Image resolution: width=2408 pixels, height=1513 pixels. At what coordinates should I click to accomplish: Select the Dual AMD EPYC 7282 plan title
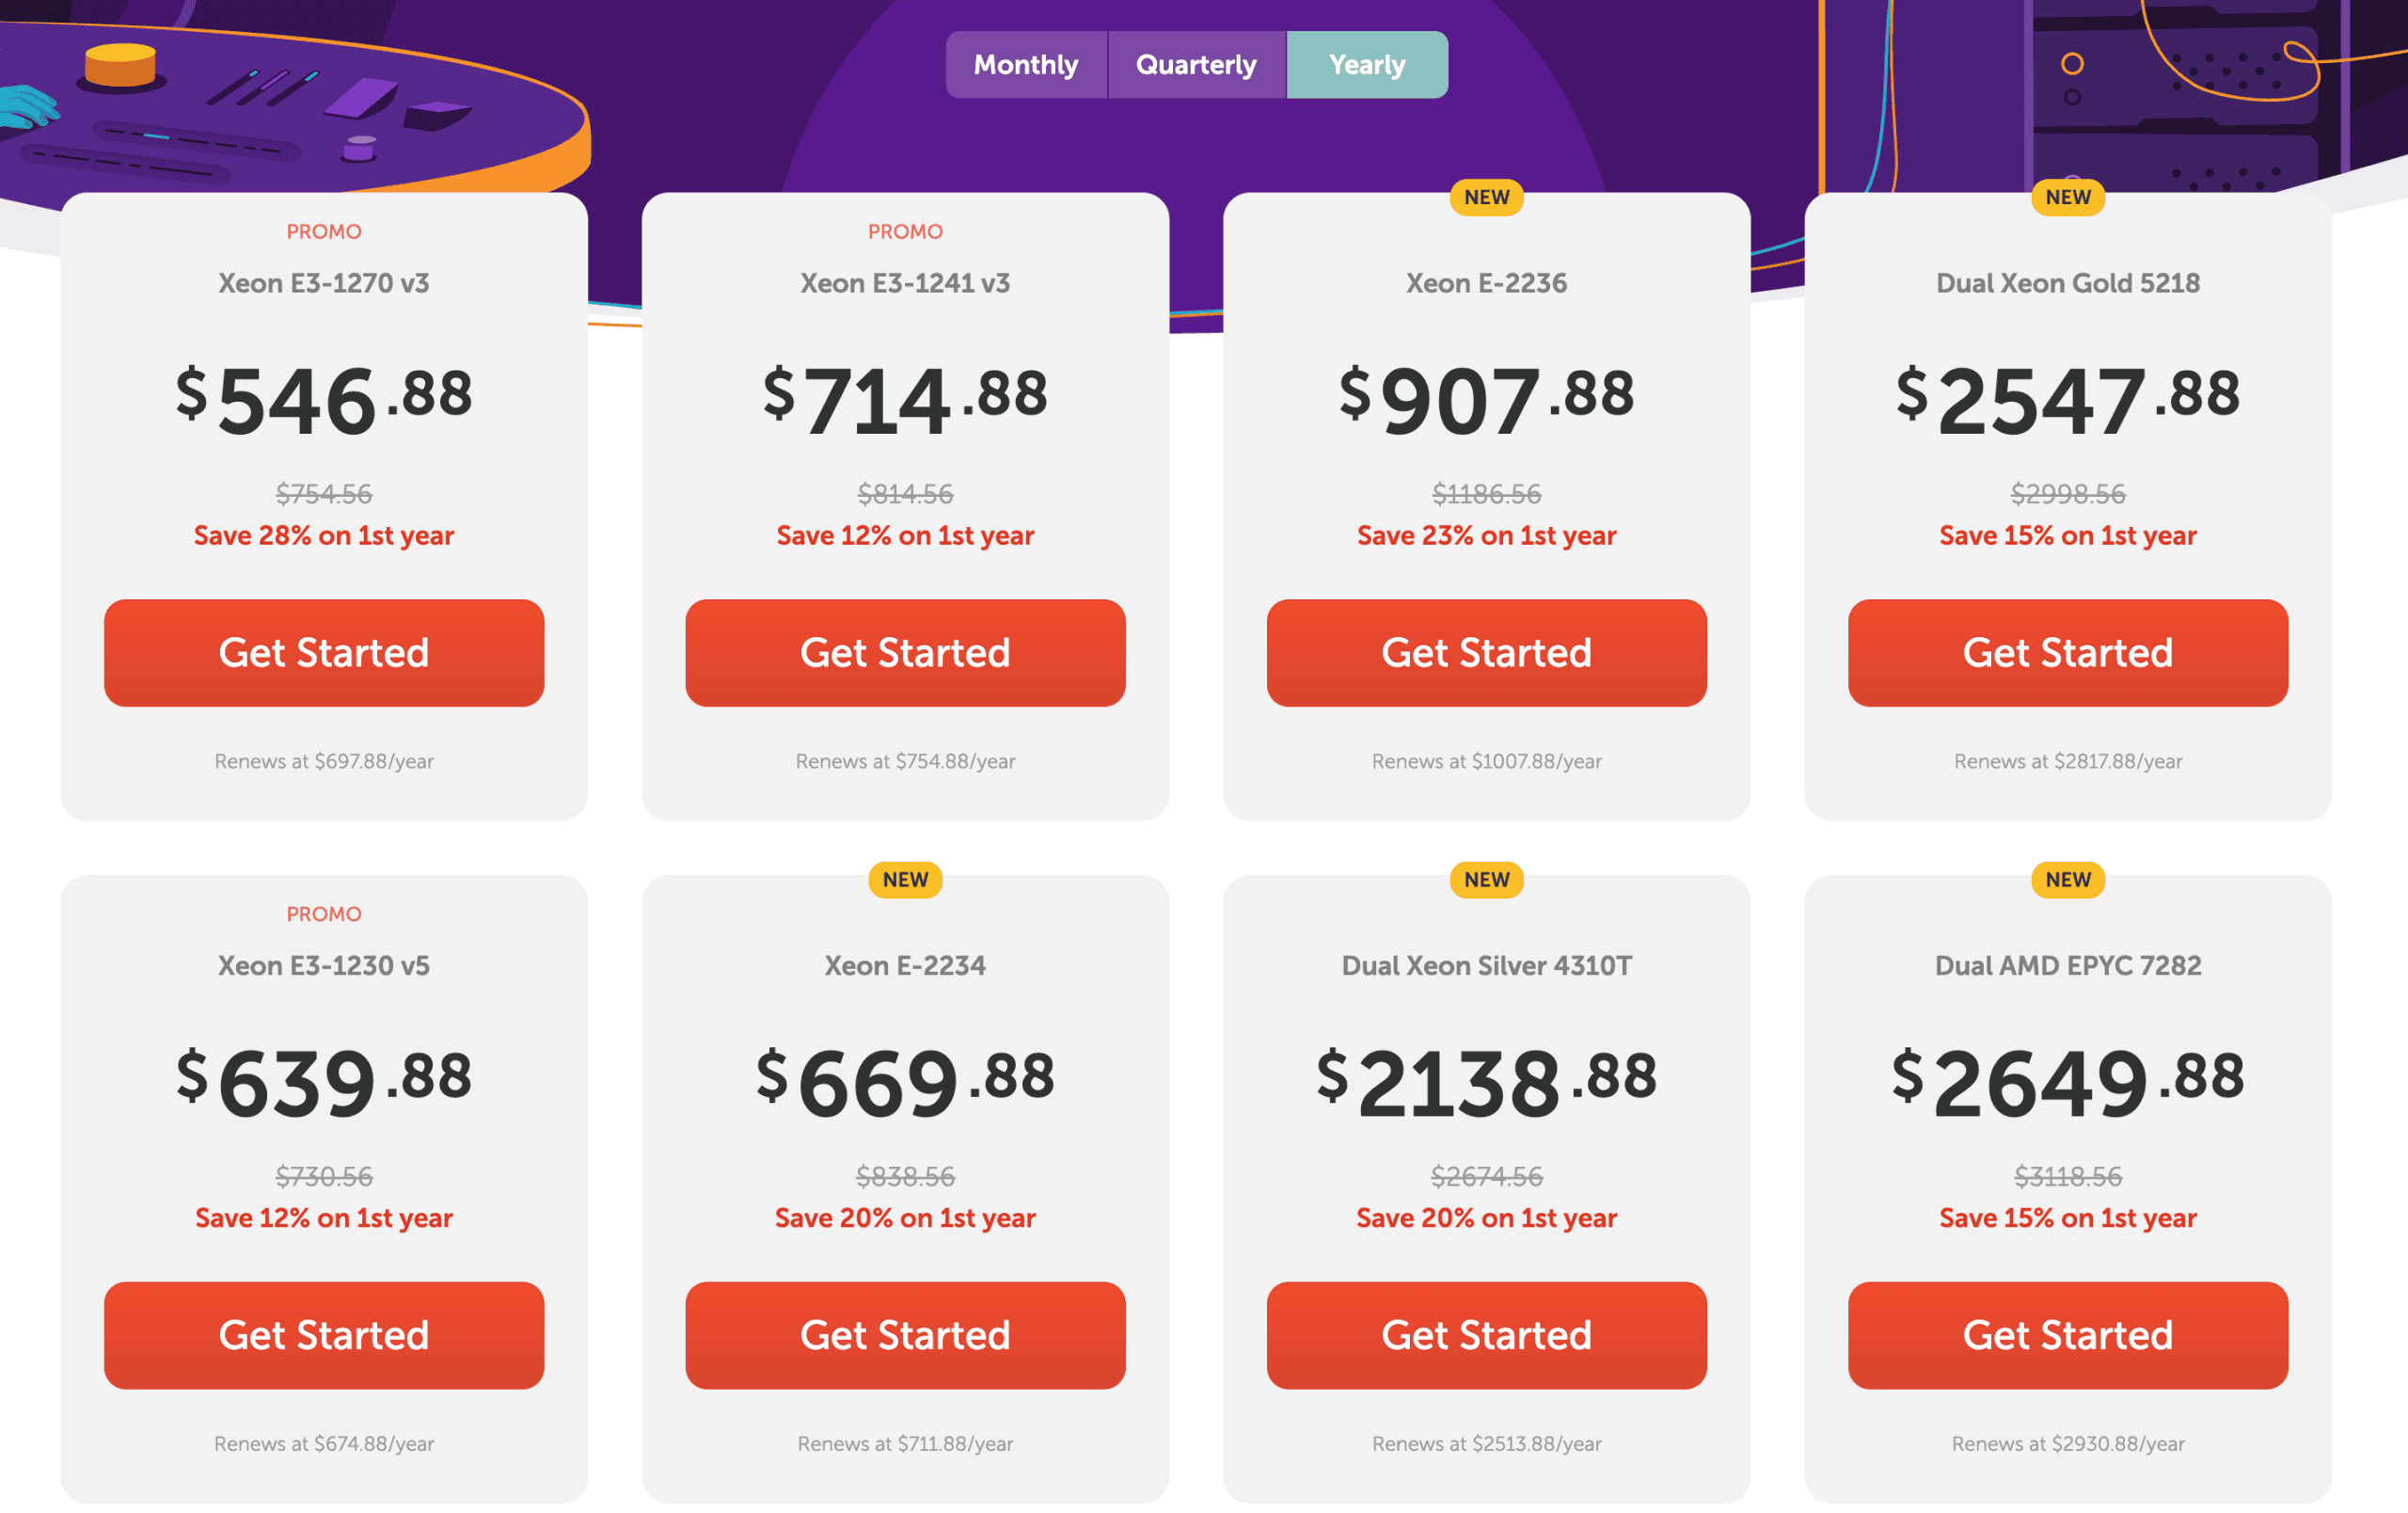[x=2067, y=965]
